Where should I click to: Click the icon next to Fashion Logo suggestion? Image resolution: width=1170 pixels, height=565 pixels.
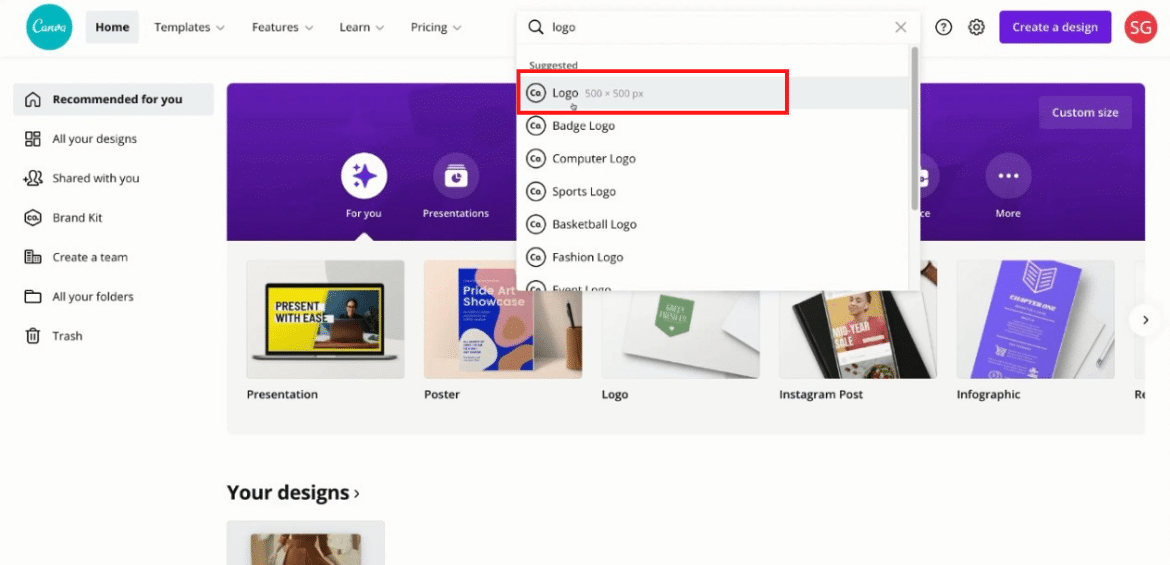click(x=535, y=257)
